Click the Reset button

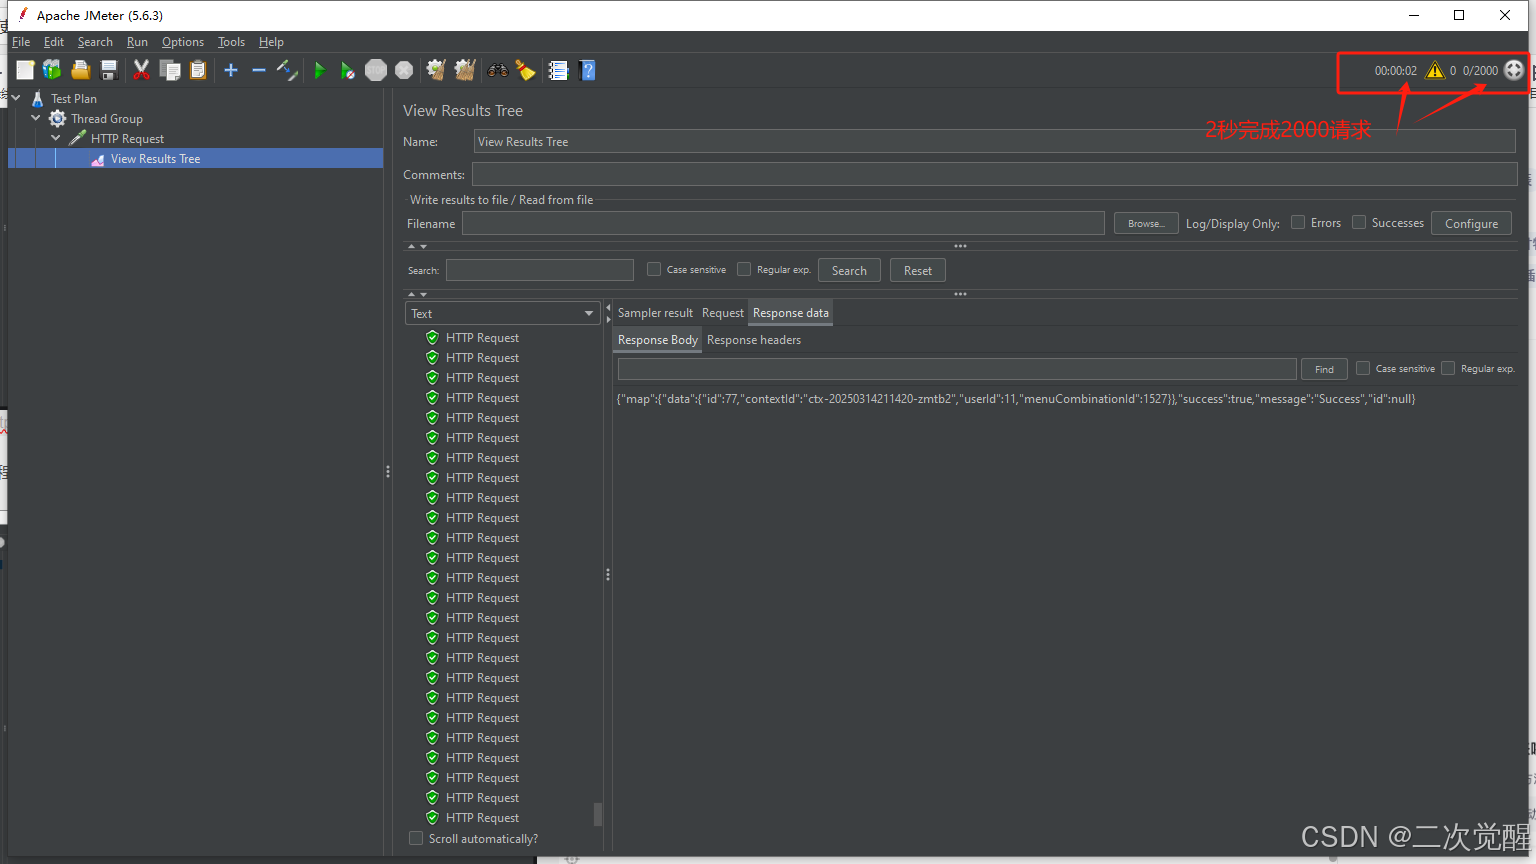pos(917,270)
